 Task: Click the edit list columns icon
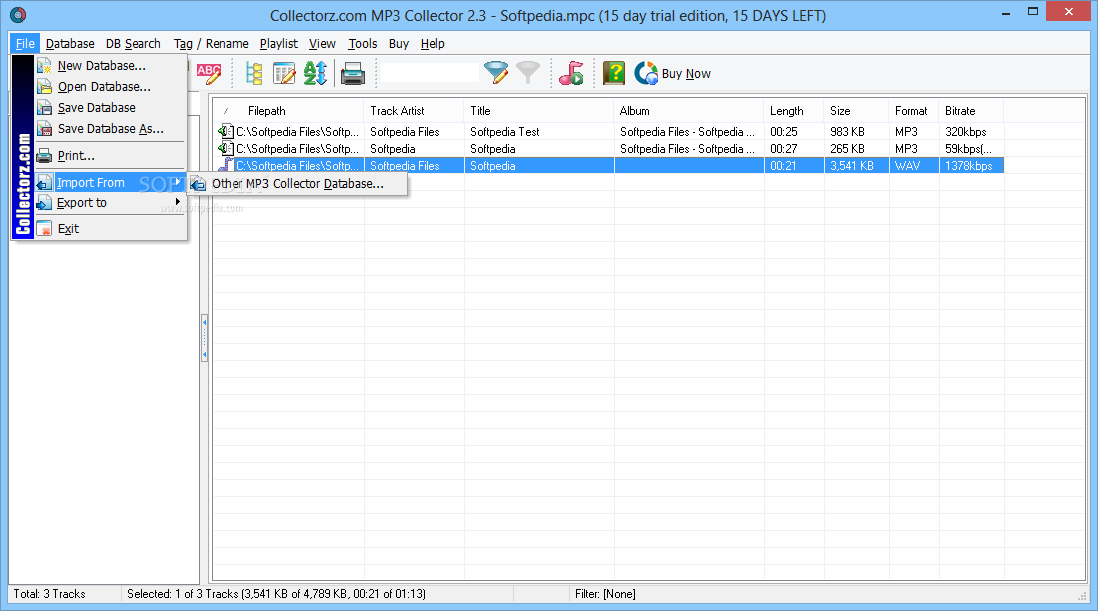[284, 73]
